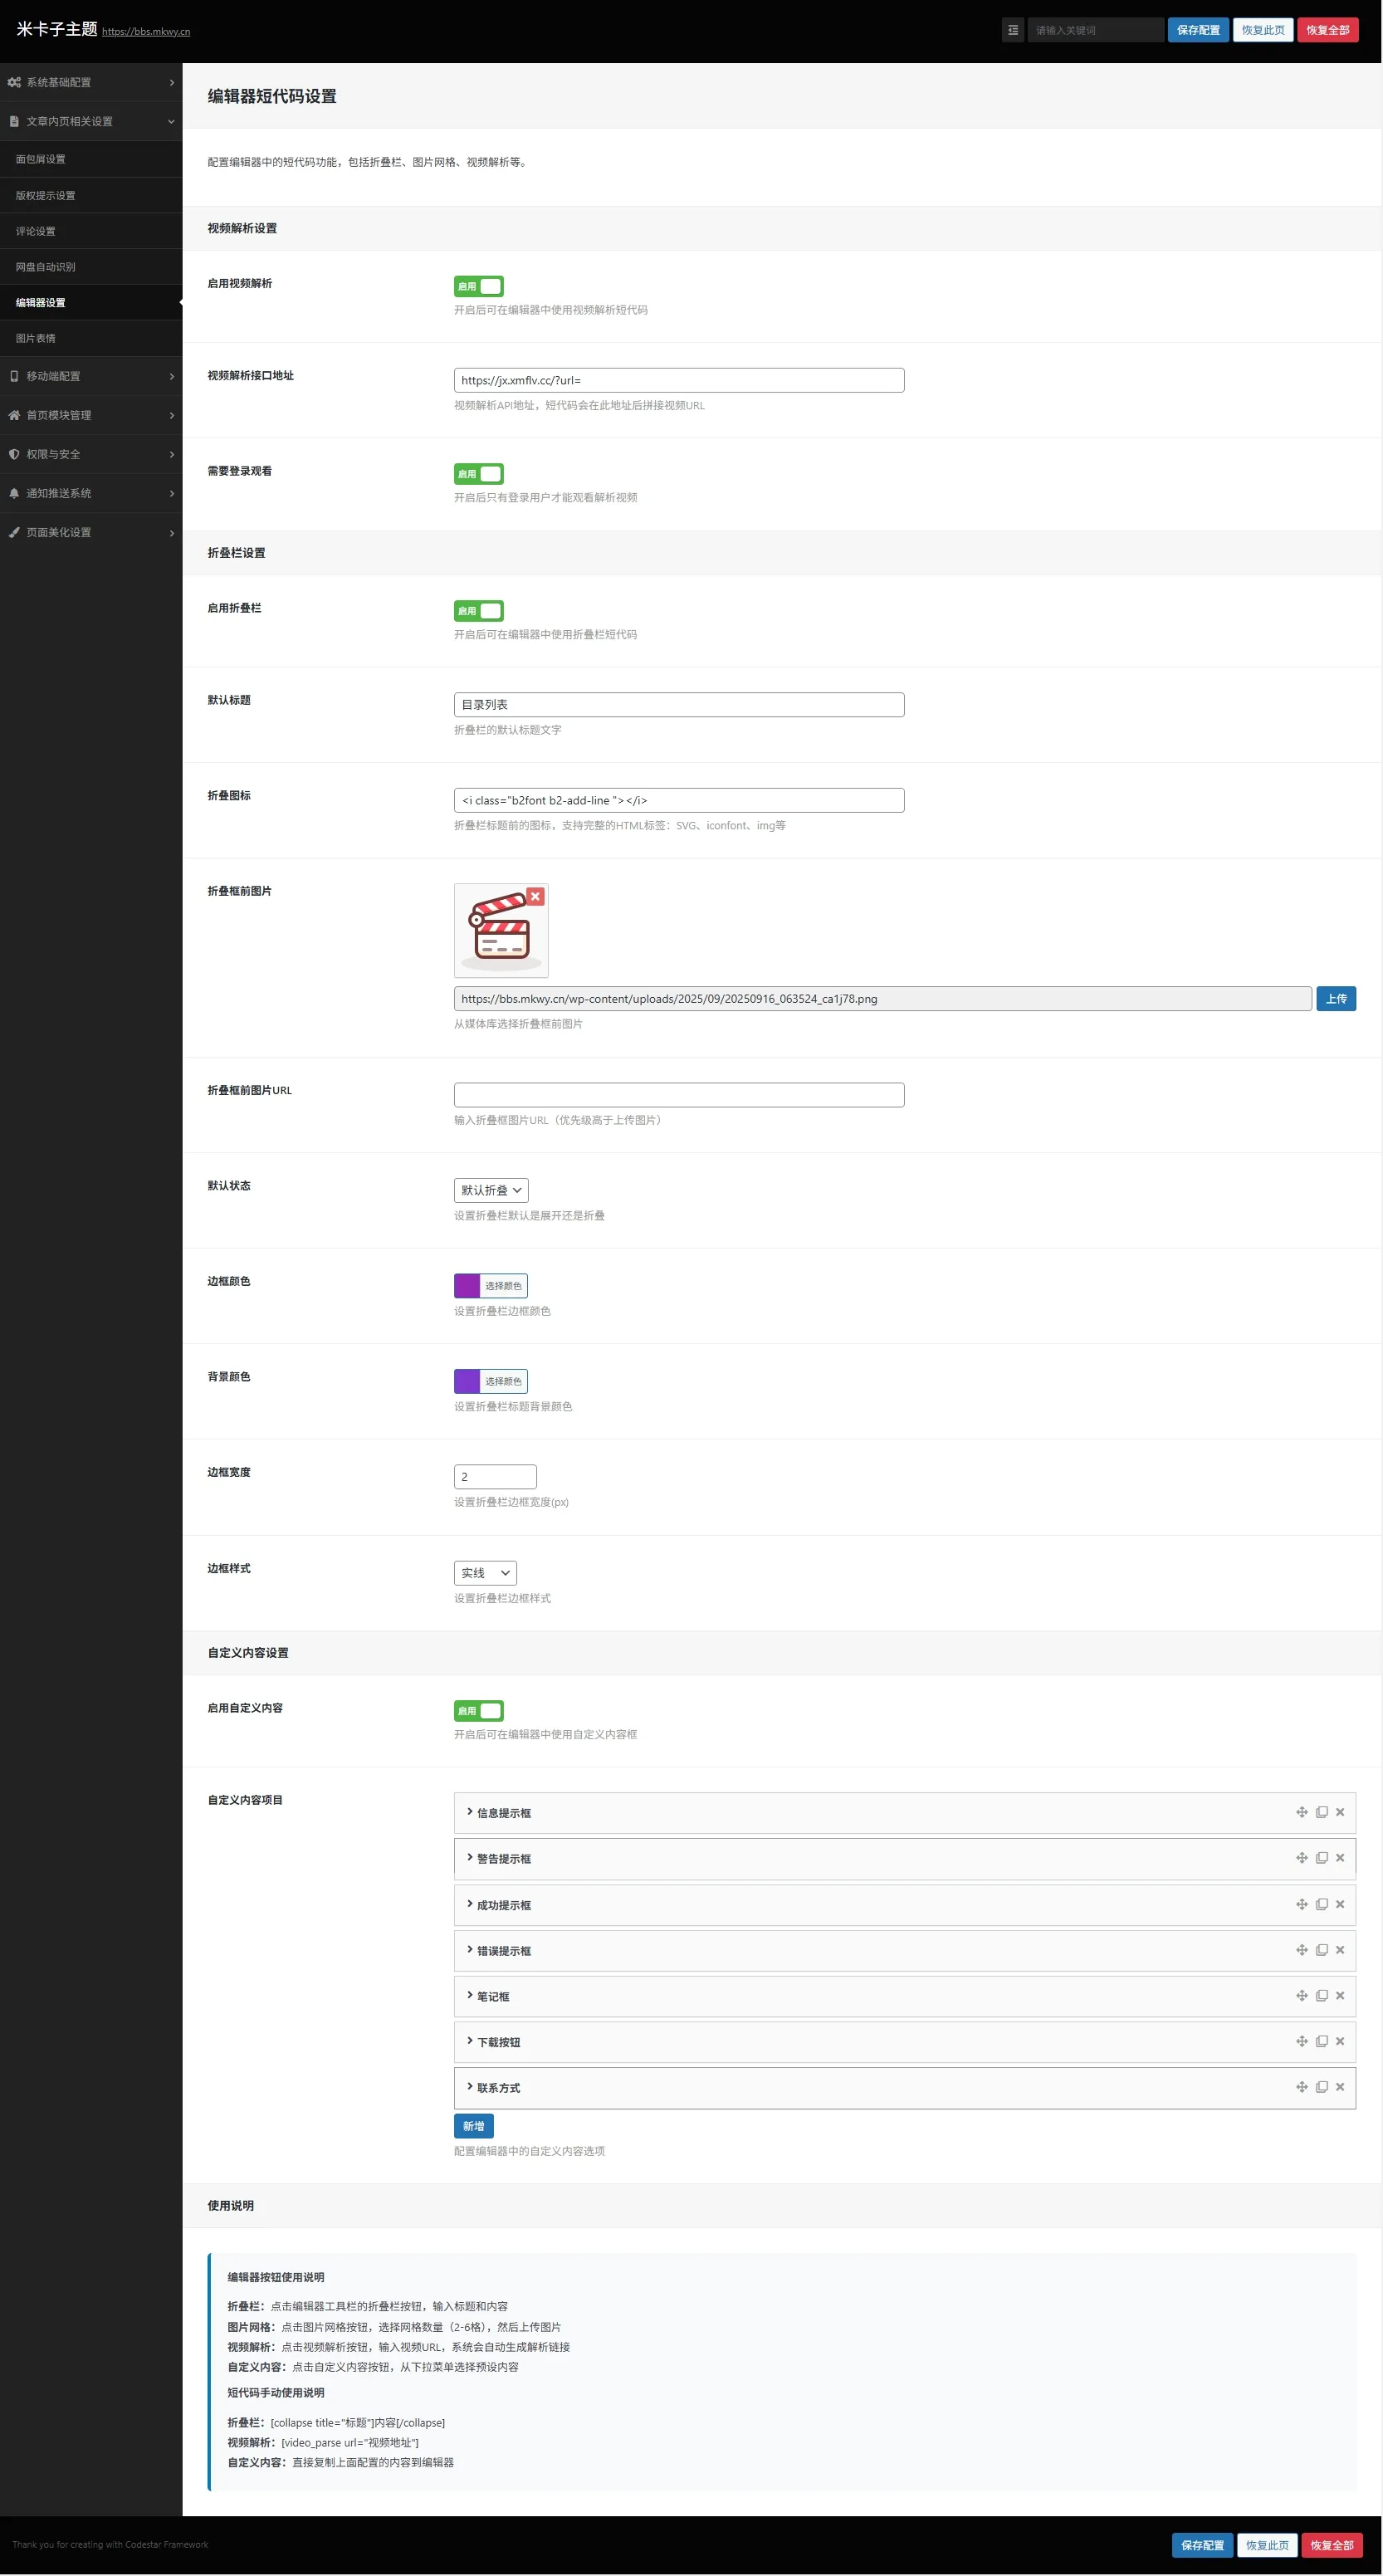
Task: Go to 图片表情 submenu item
Action: [x=36, y=338]
